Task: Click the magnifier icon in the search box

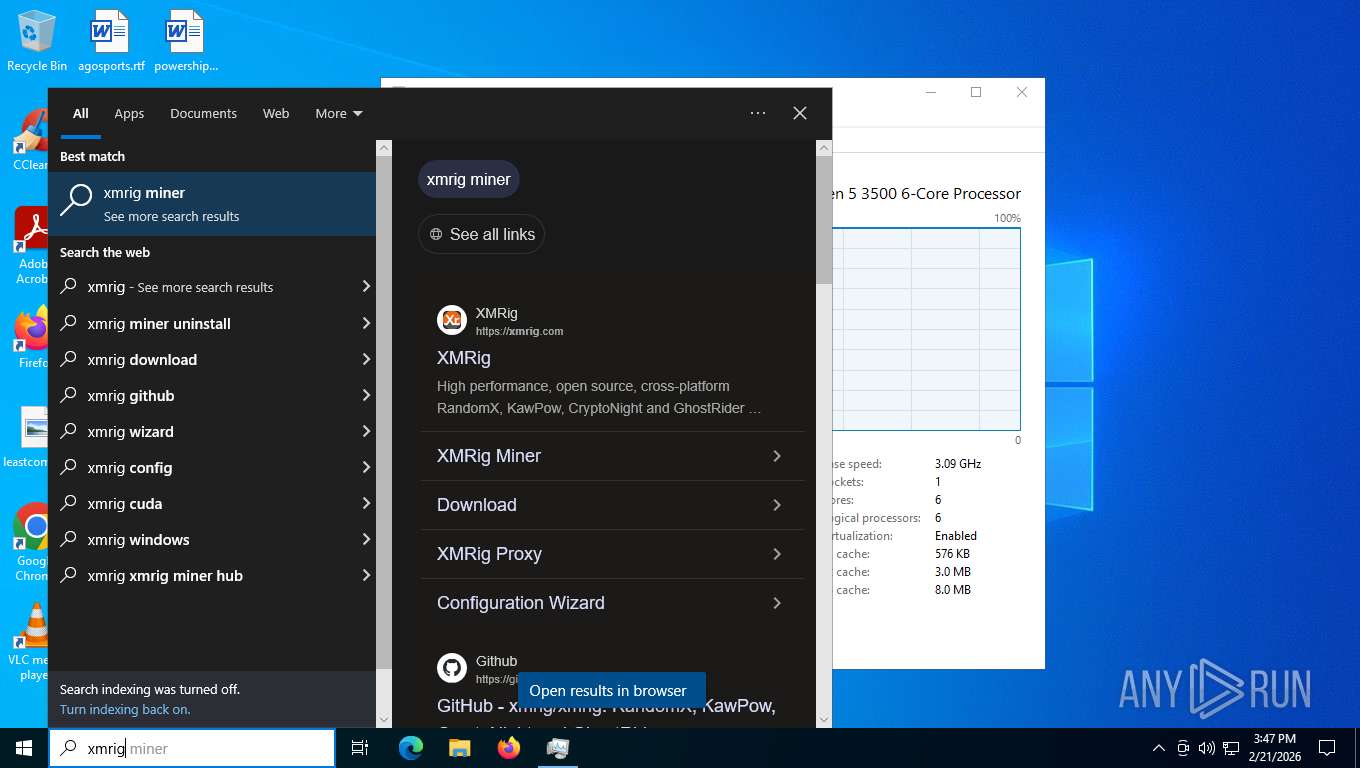Action: [x=68, y=748]
